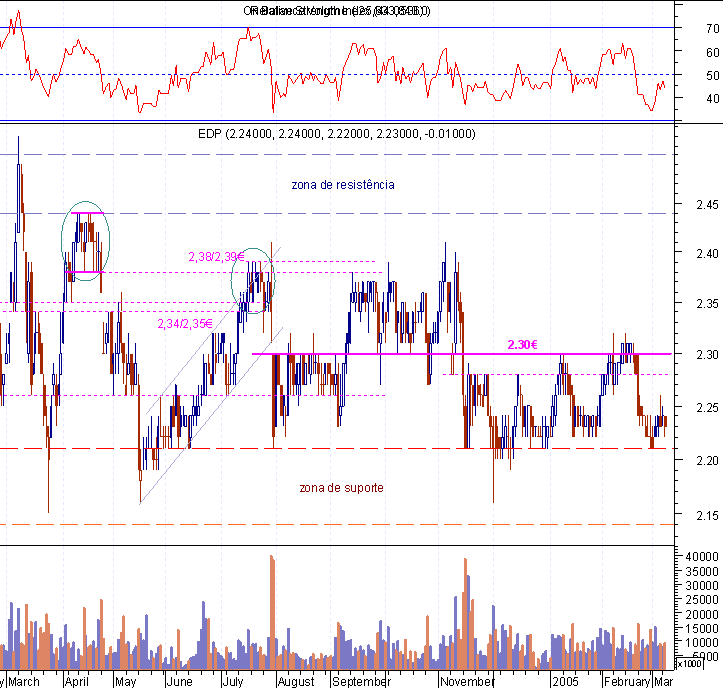Click the RSI 40 scale value
Screen dimensions: 723x688
pyautogui.click(x=712, y=98)
